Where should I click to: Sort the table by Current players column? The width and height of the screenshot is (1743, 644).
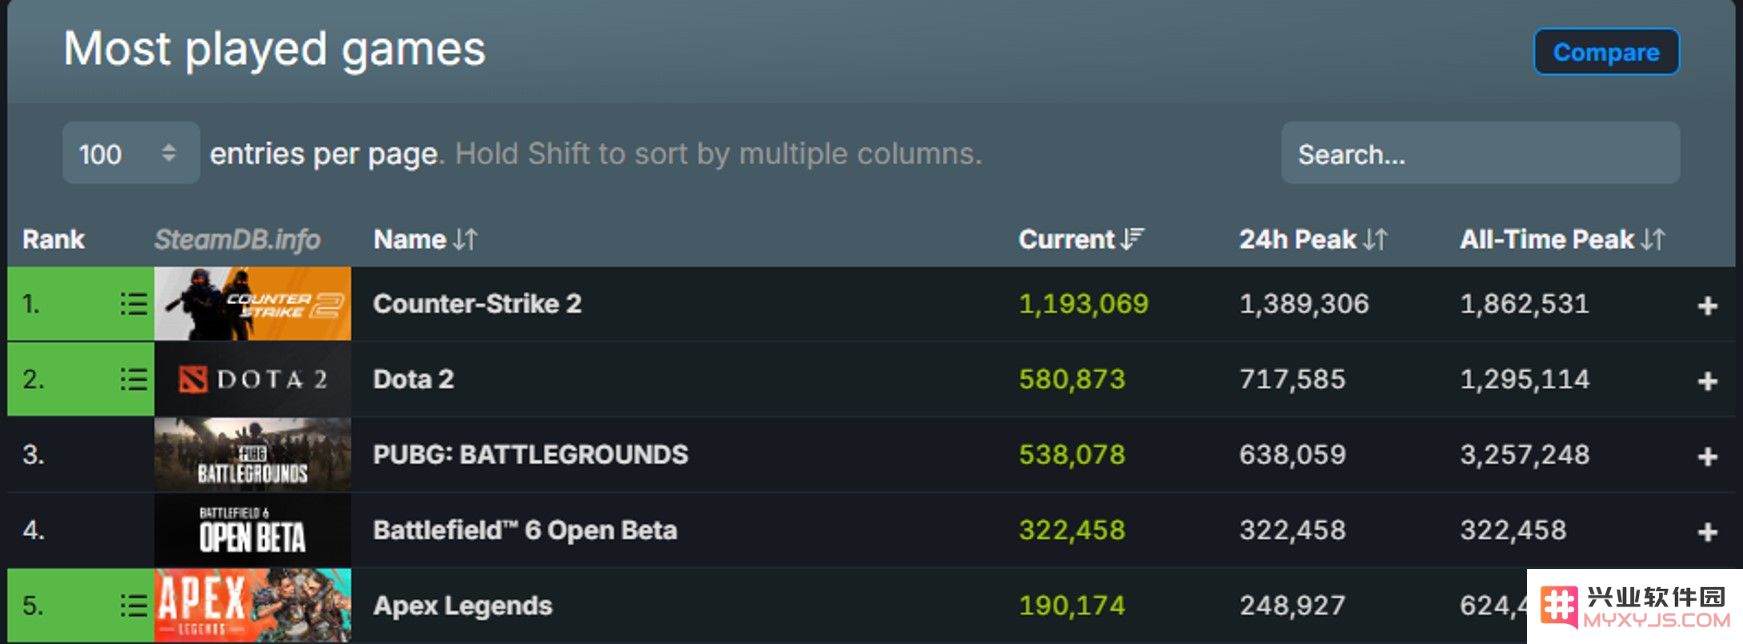tap(1081, 240)
